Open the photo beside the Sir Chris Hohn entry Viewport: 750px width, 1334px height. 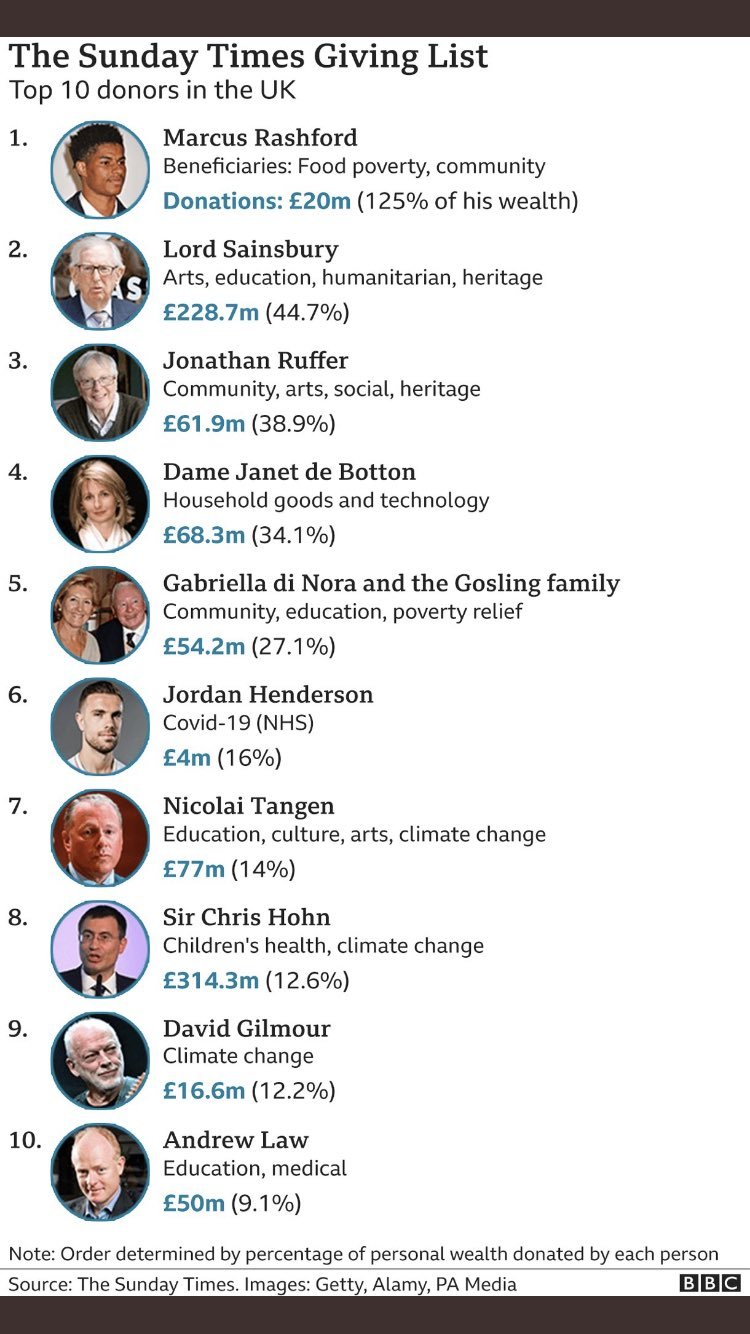click(100, 949)
